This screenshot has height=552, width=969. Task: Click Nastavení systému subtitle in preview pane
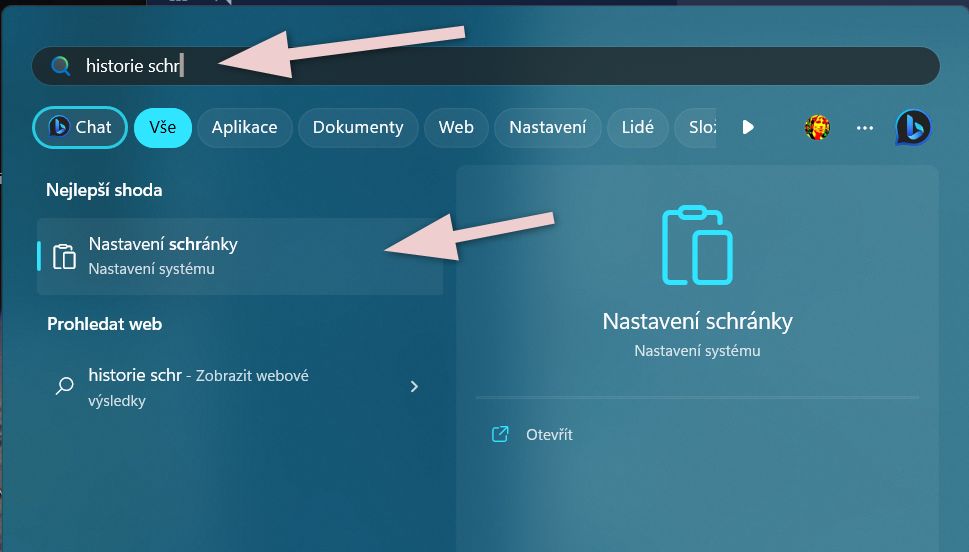pyautogui.click(x=697, y=350)
